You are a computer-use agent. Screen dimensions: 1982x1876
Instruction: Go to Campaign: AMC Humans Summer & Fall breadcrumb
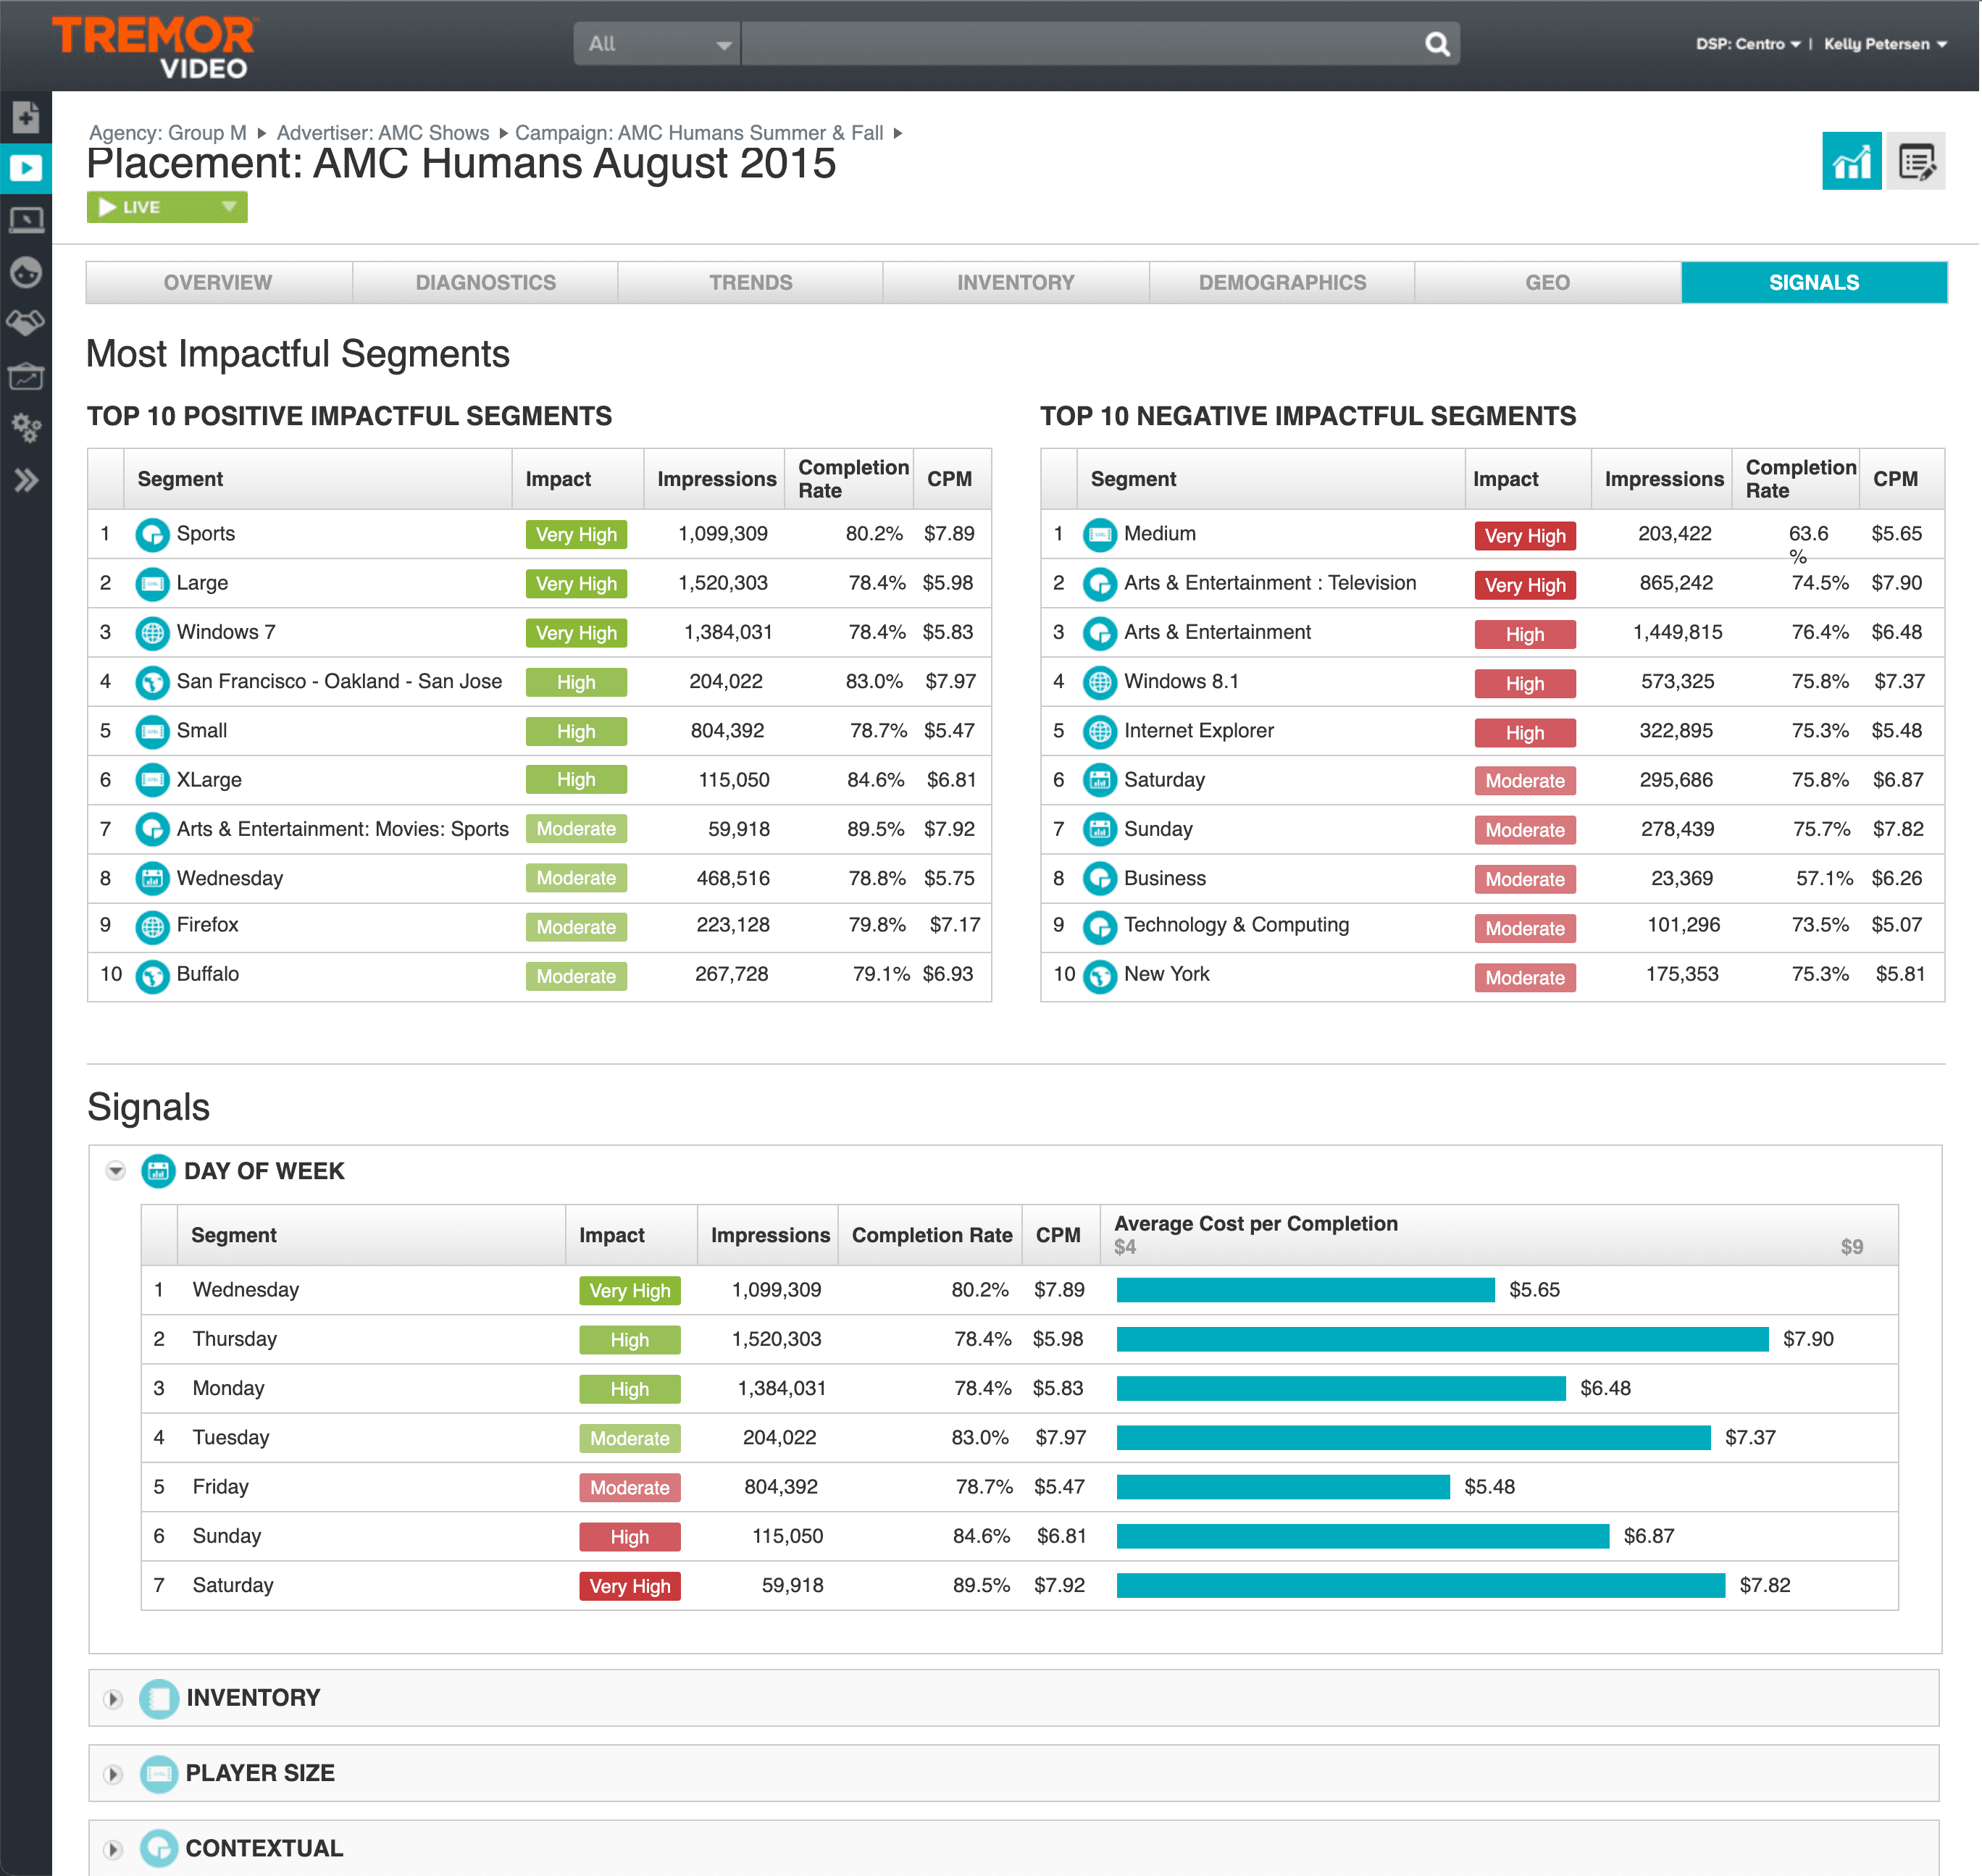(699, 133)
